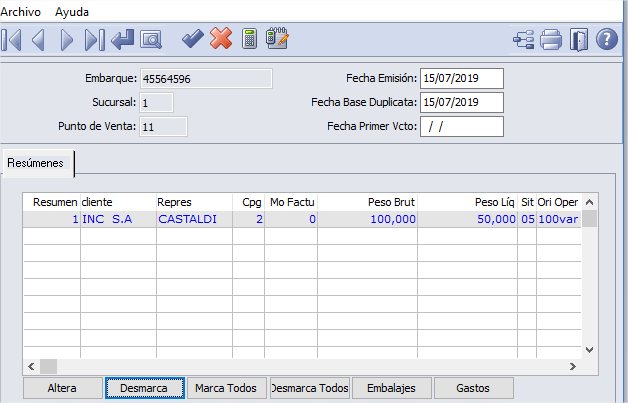
Task: Click the grid scroll down arrow
Action: pyautogui.click(x=589, y=350)
